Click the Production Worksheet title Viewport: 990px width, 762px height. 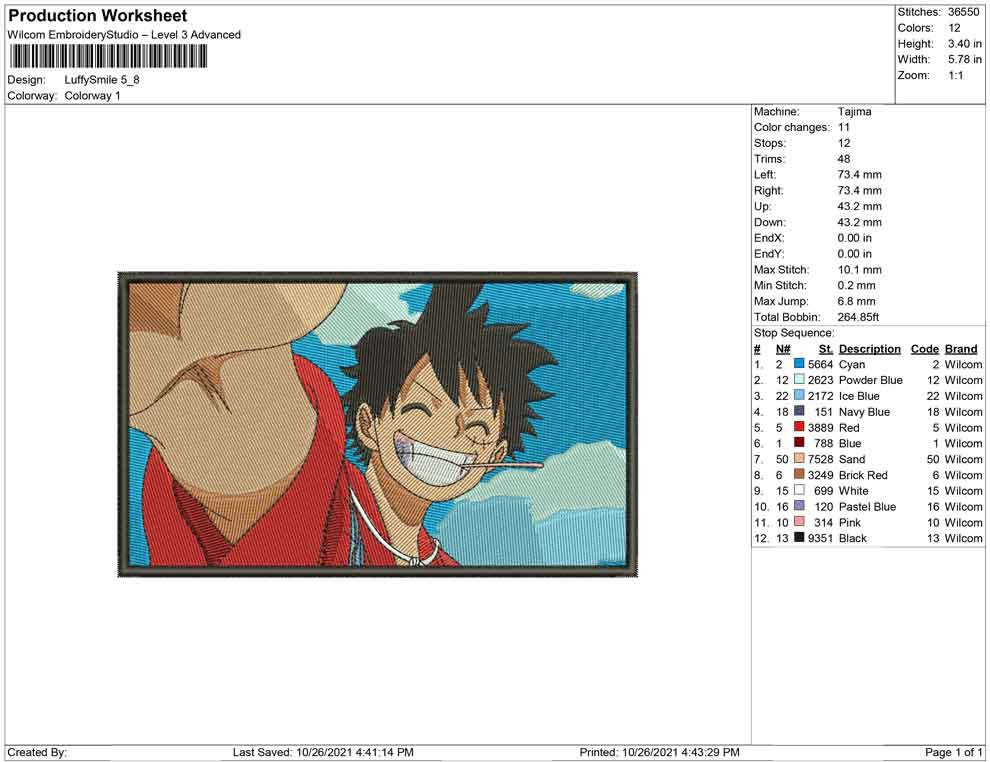[x=98, y=16]
